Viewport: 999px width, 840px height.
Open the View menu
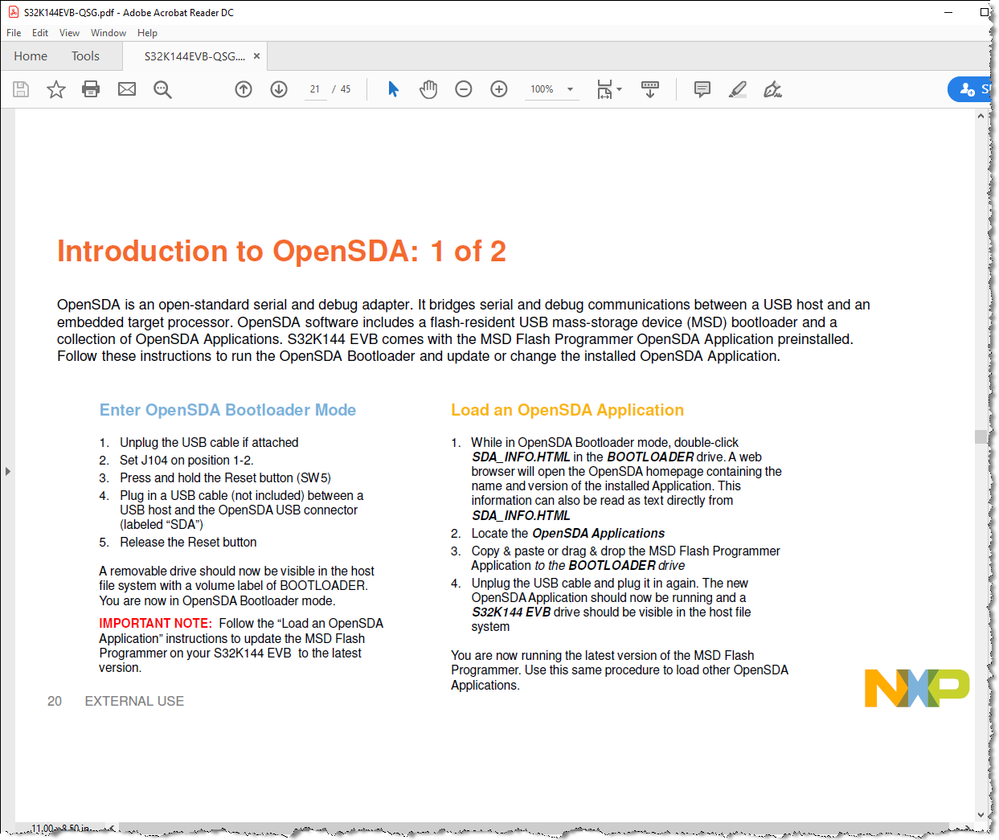tap(68, 32)
